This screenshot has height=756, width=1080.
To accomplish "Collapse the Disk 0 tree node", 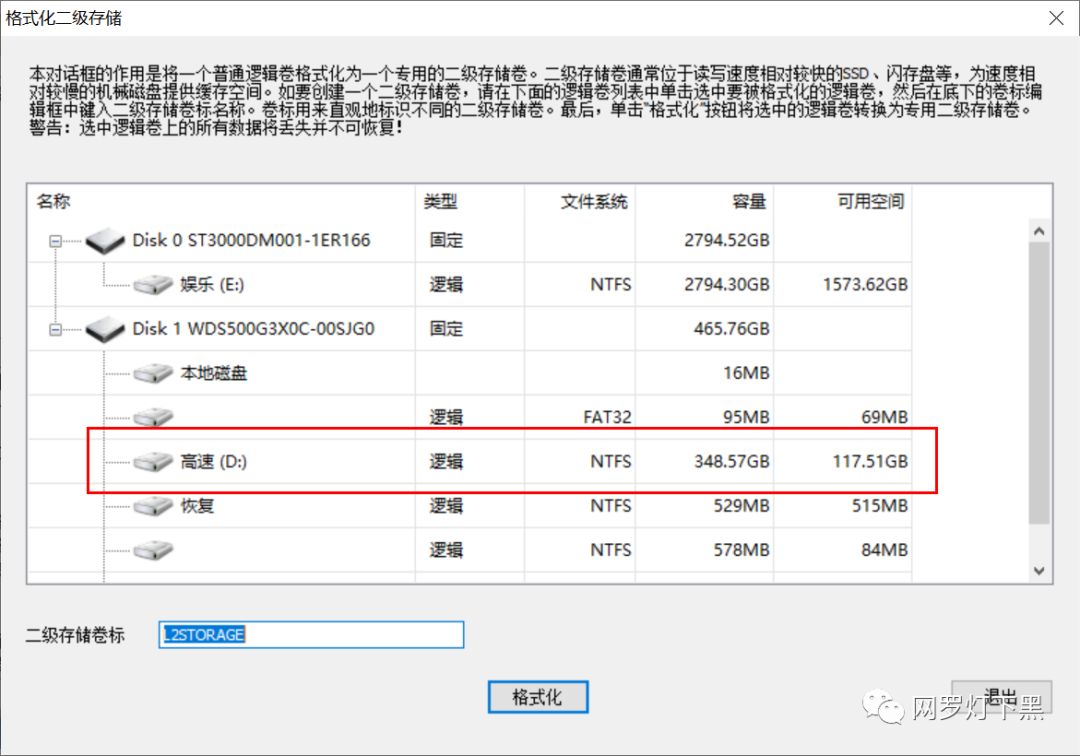I will pyautogui.click(x=55, y=241).
